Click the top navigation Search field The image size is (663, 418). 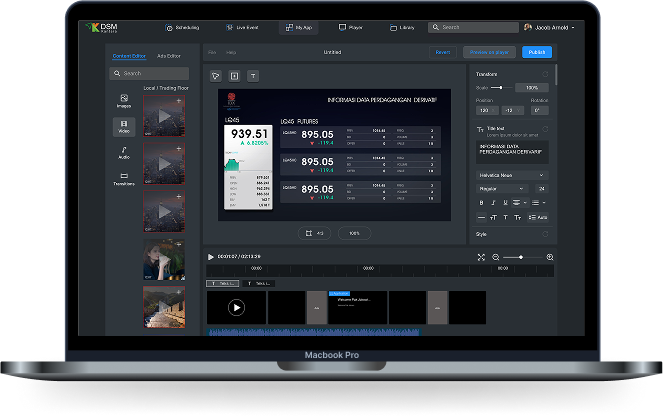click(473, 27)
